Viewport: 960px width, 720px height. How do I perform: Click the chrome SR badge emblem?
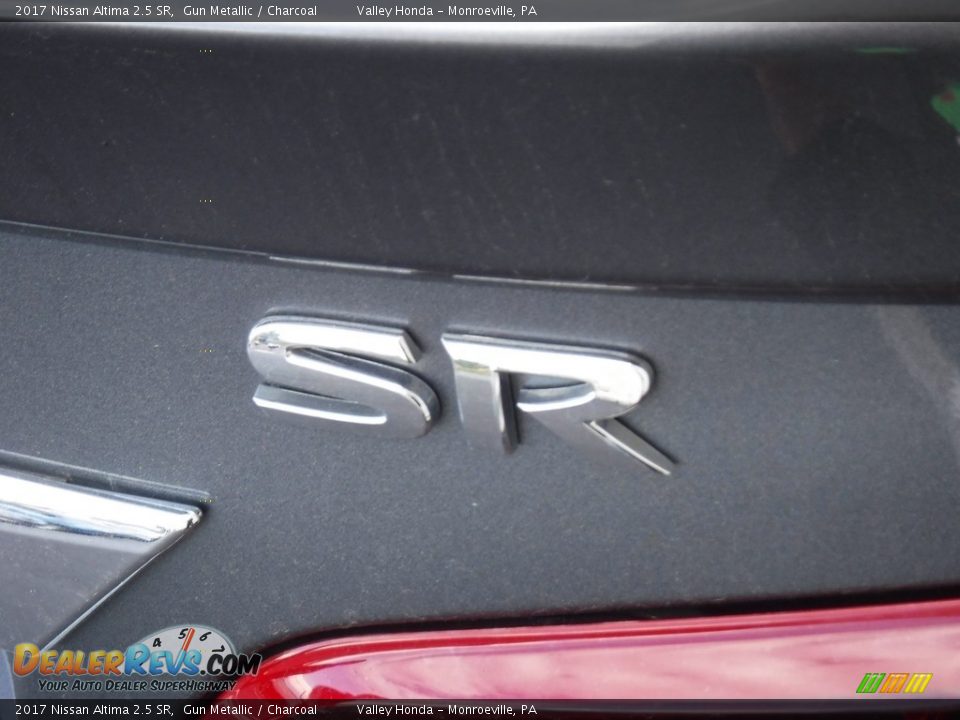[460, 395]
